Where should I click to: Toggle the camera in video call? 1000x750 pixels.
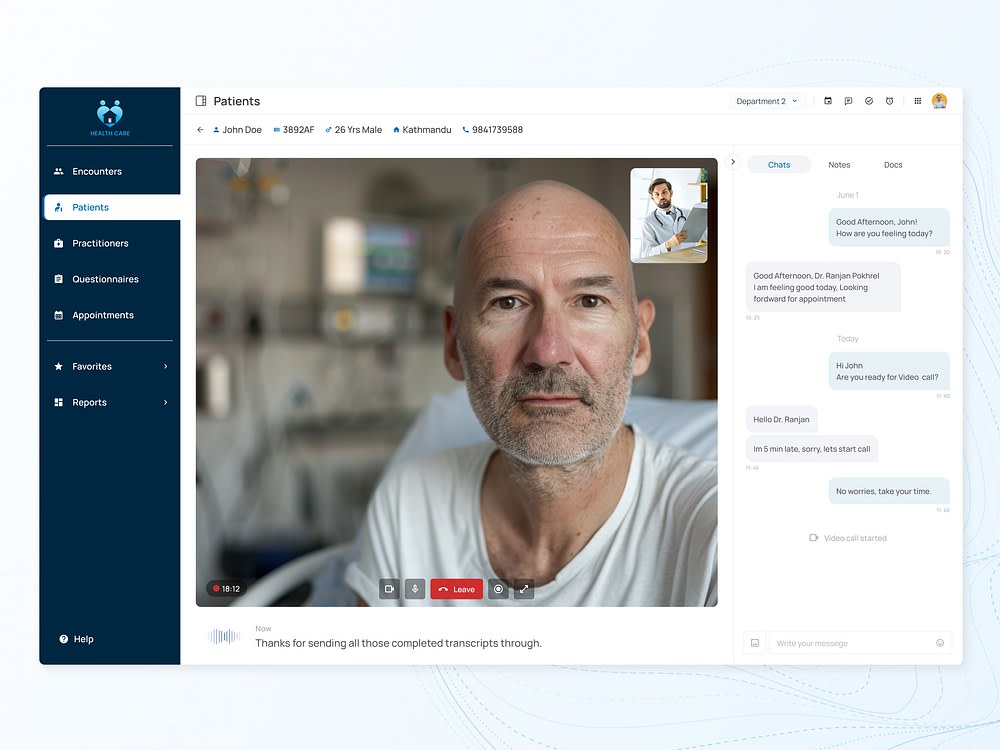(x=389, y=589)
